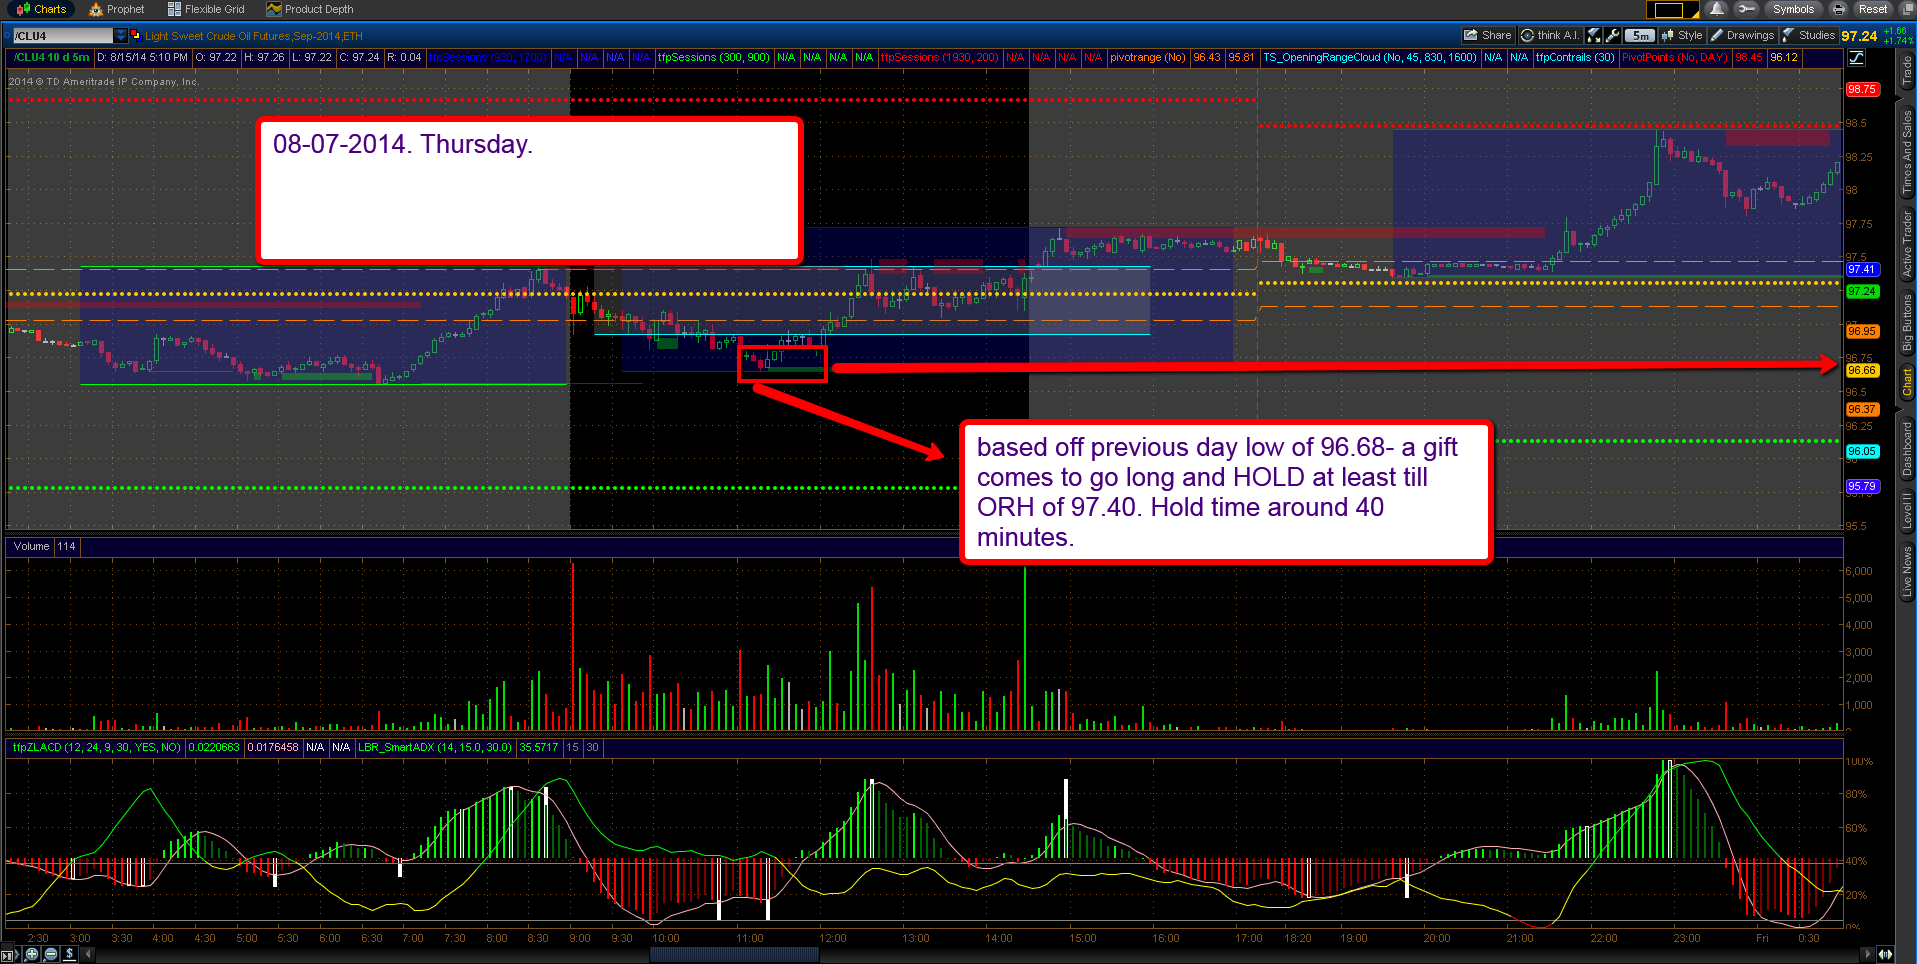
Task: Click the chart scale curve icon
Action: tap(1856, 57)
